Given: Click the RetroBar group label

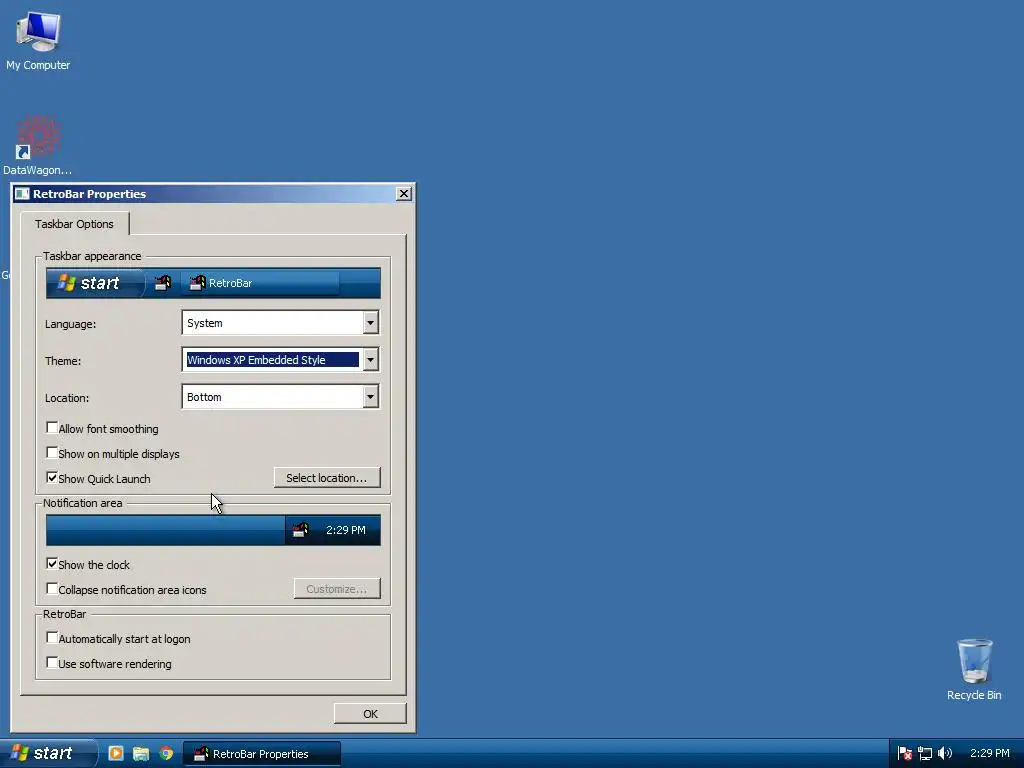Looking at the screenshot, I should (x=65, y=614).
